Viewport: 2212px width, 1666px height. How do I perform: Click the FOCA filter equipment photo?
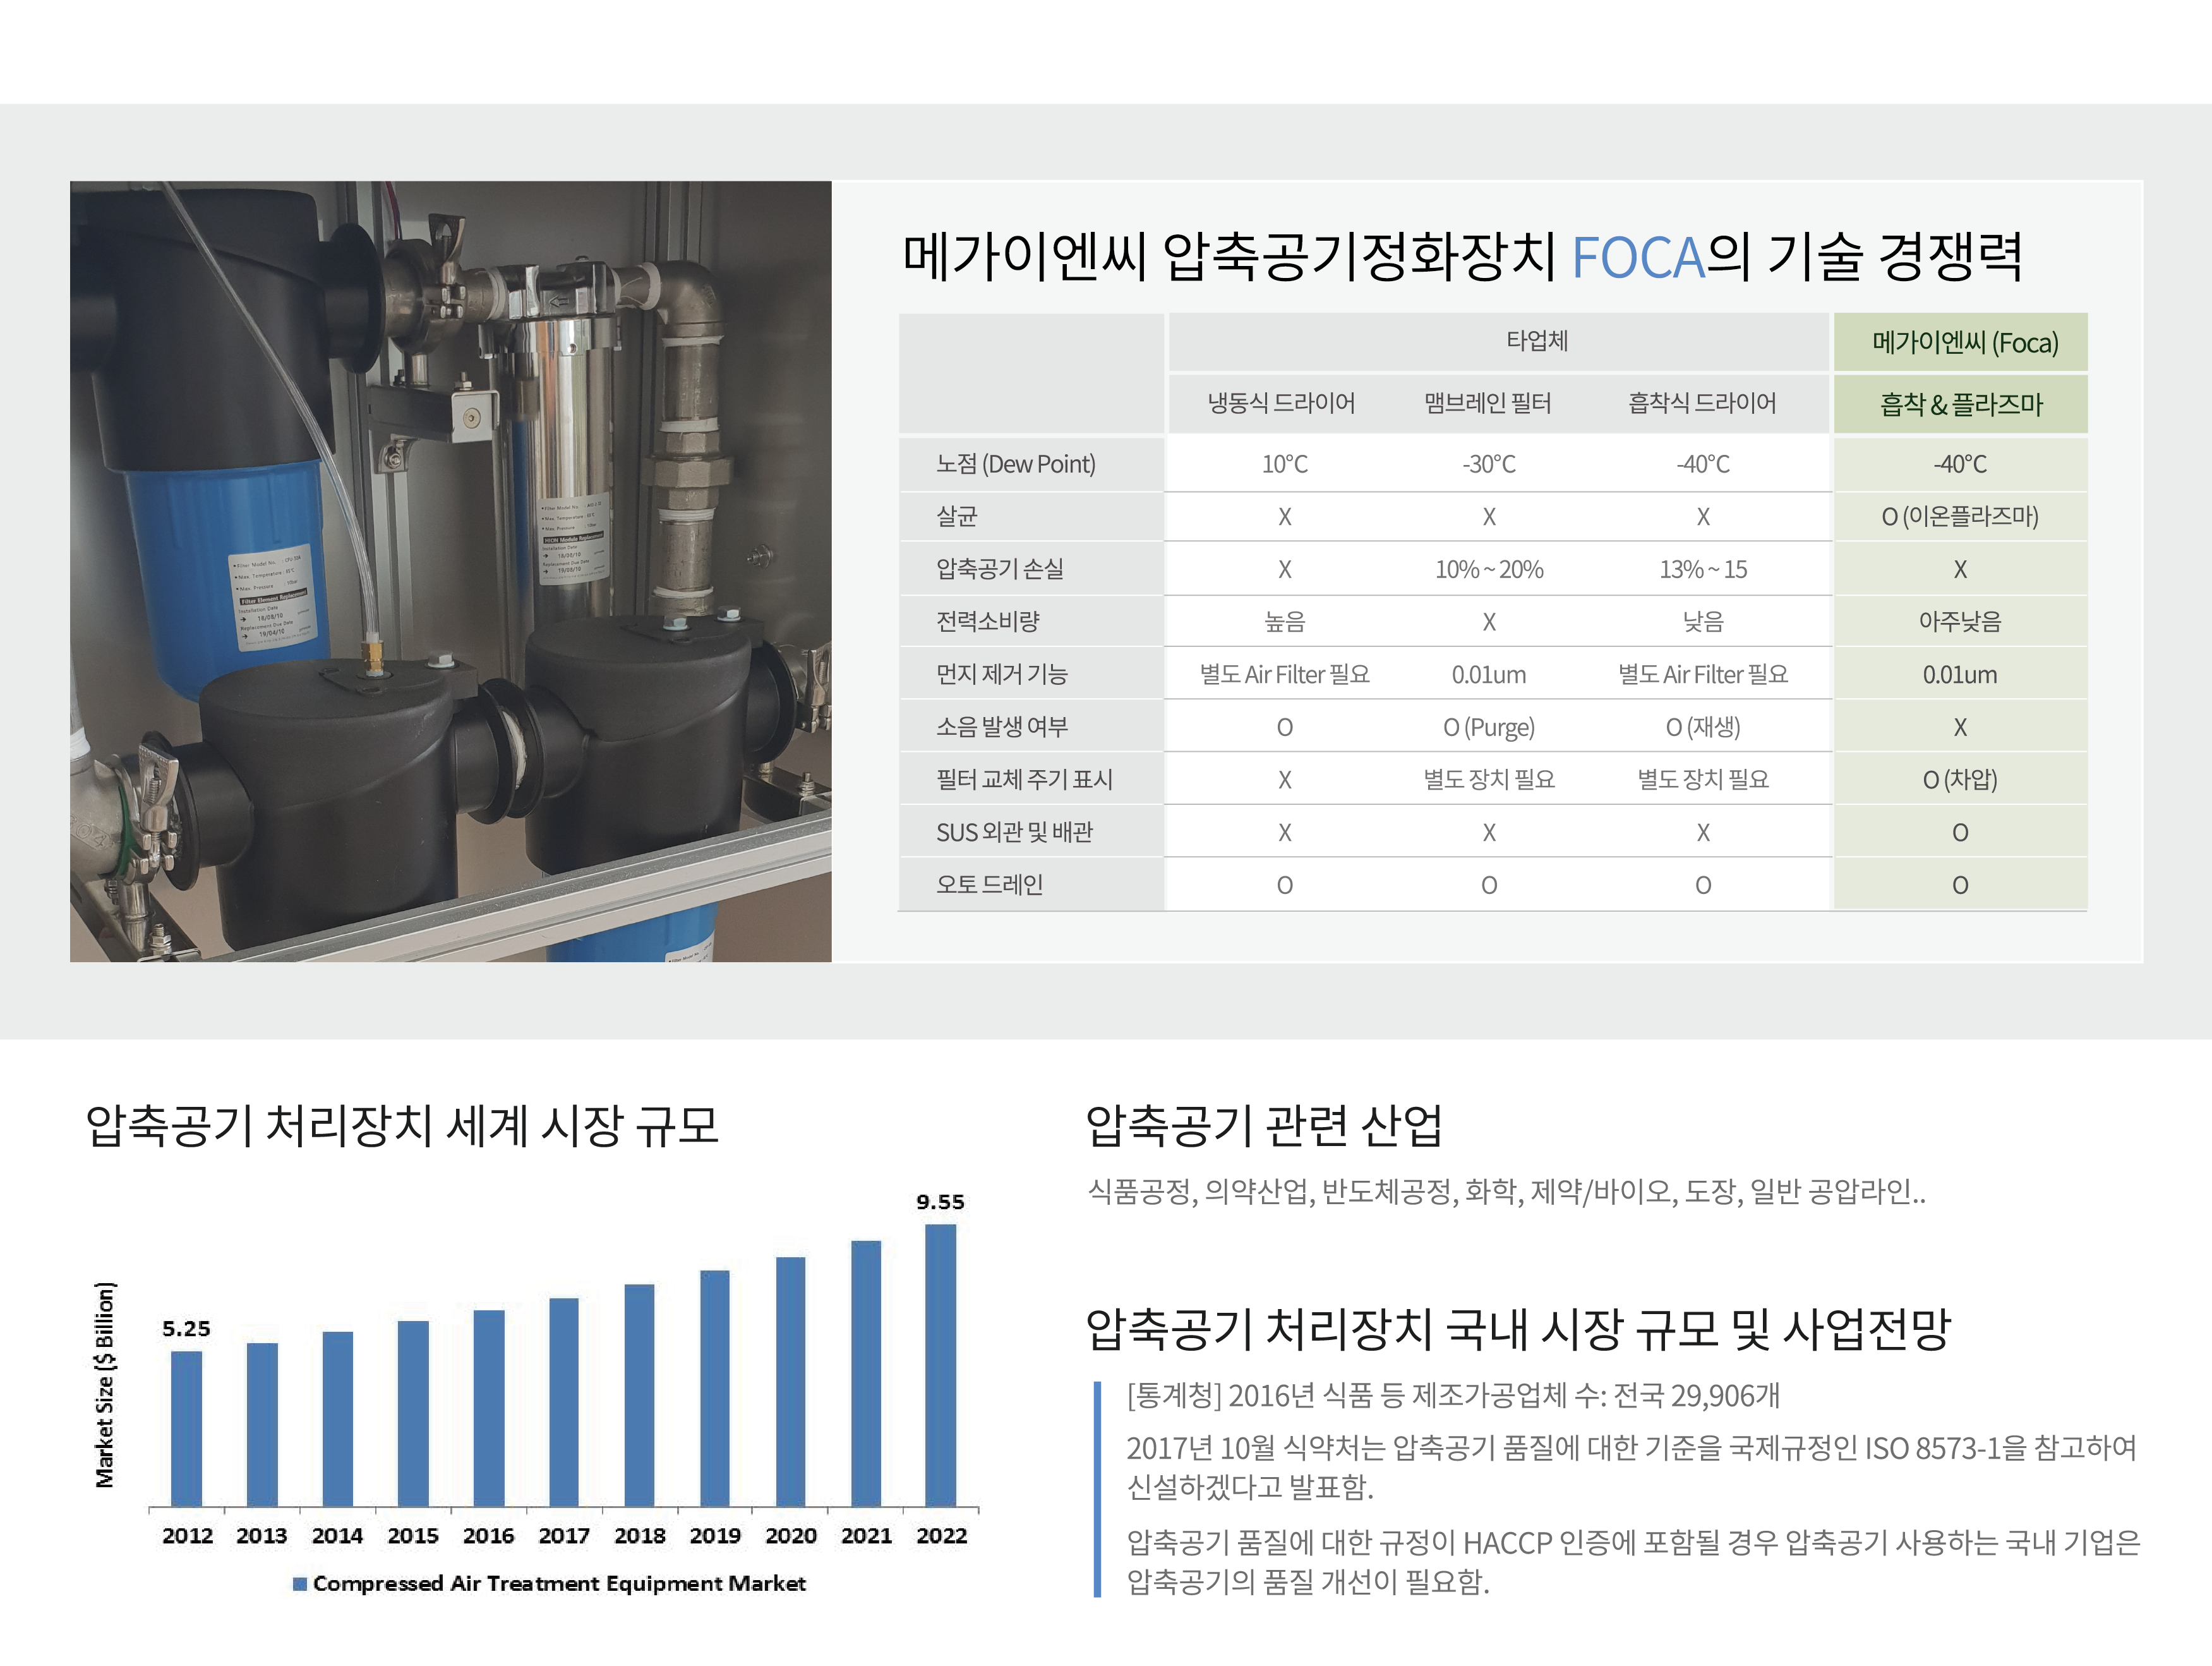[450, 571]
